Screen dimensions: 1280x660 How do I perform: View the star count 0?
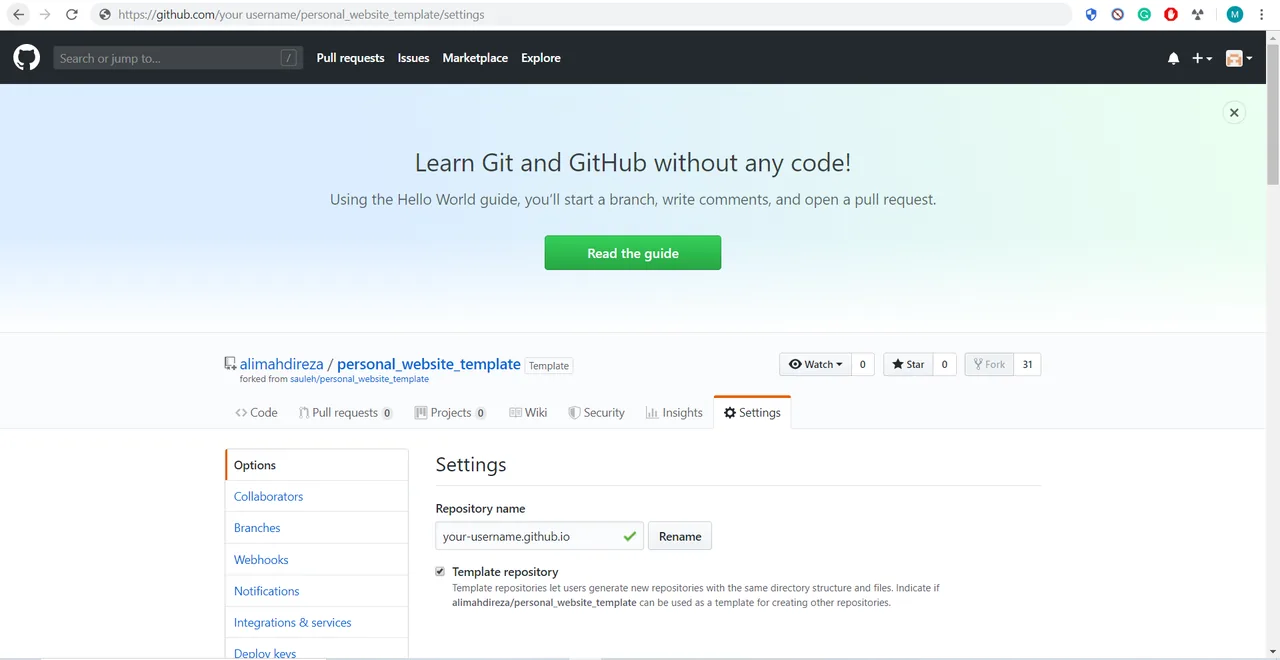[x=945, y=364]
